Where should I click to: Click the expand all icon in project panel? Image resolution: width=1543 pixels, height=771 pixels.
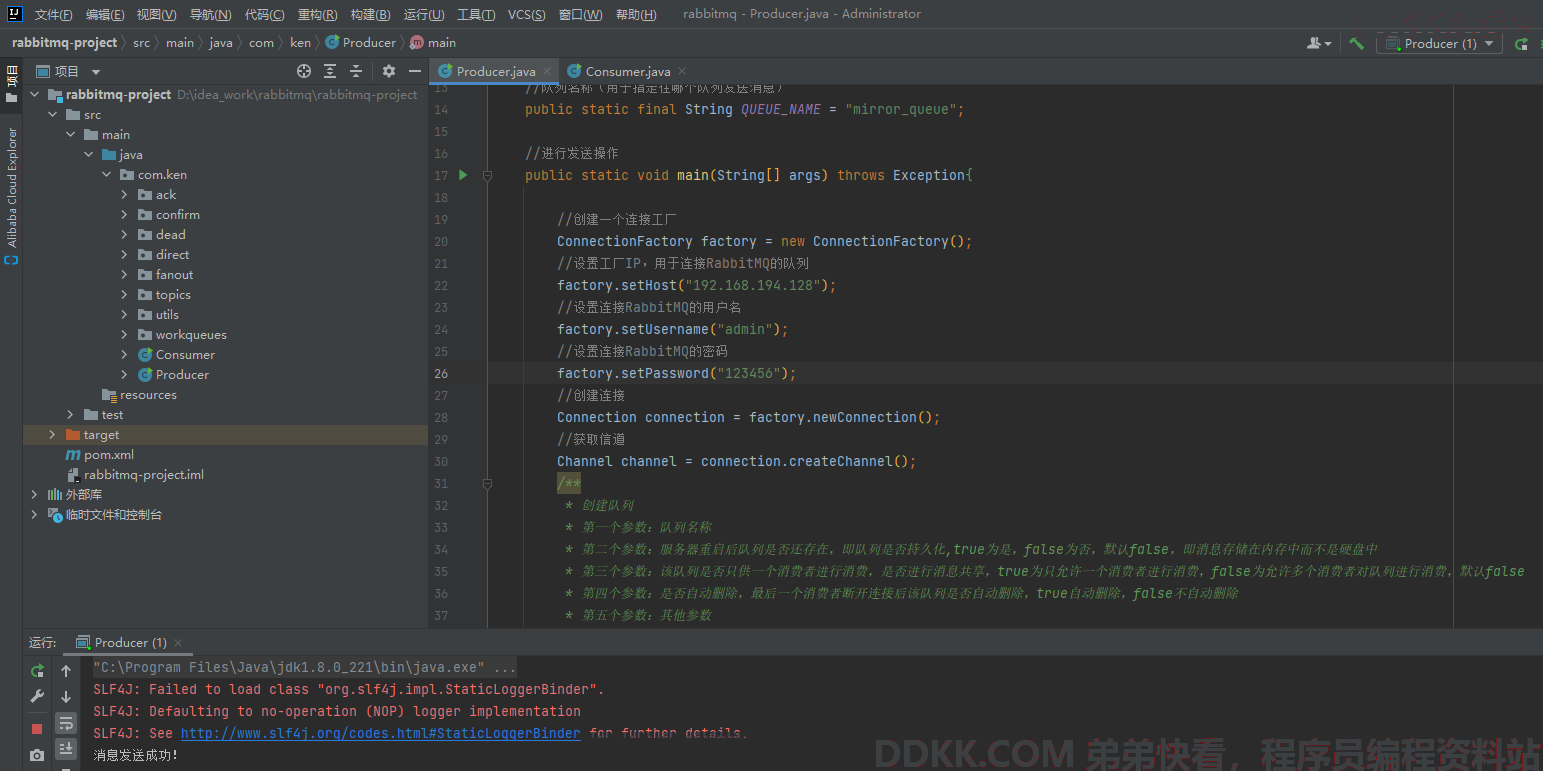tap(330, 71)
